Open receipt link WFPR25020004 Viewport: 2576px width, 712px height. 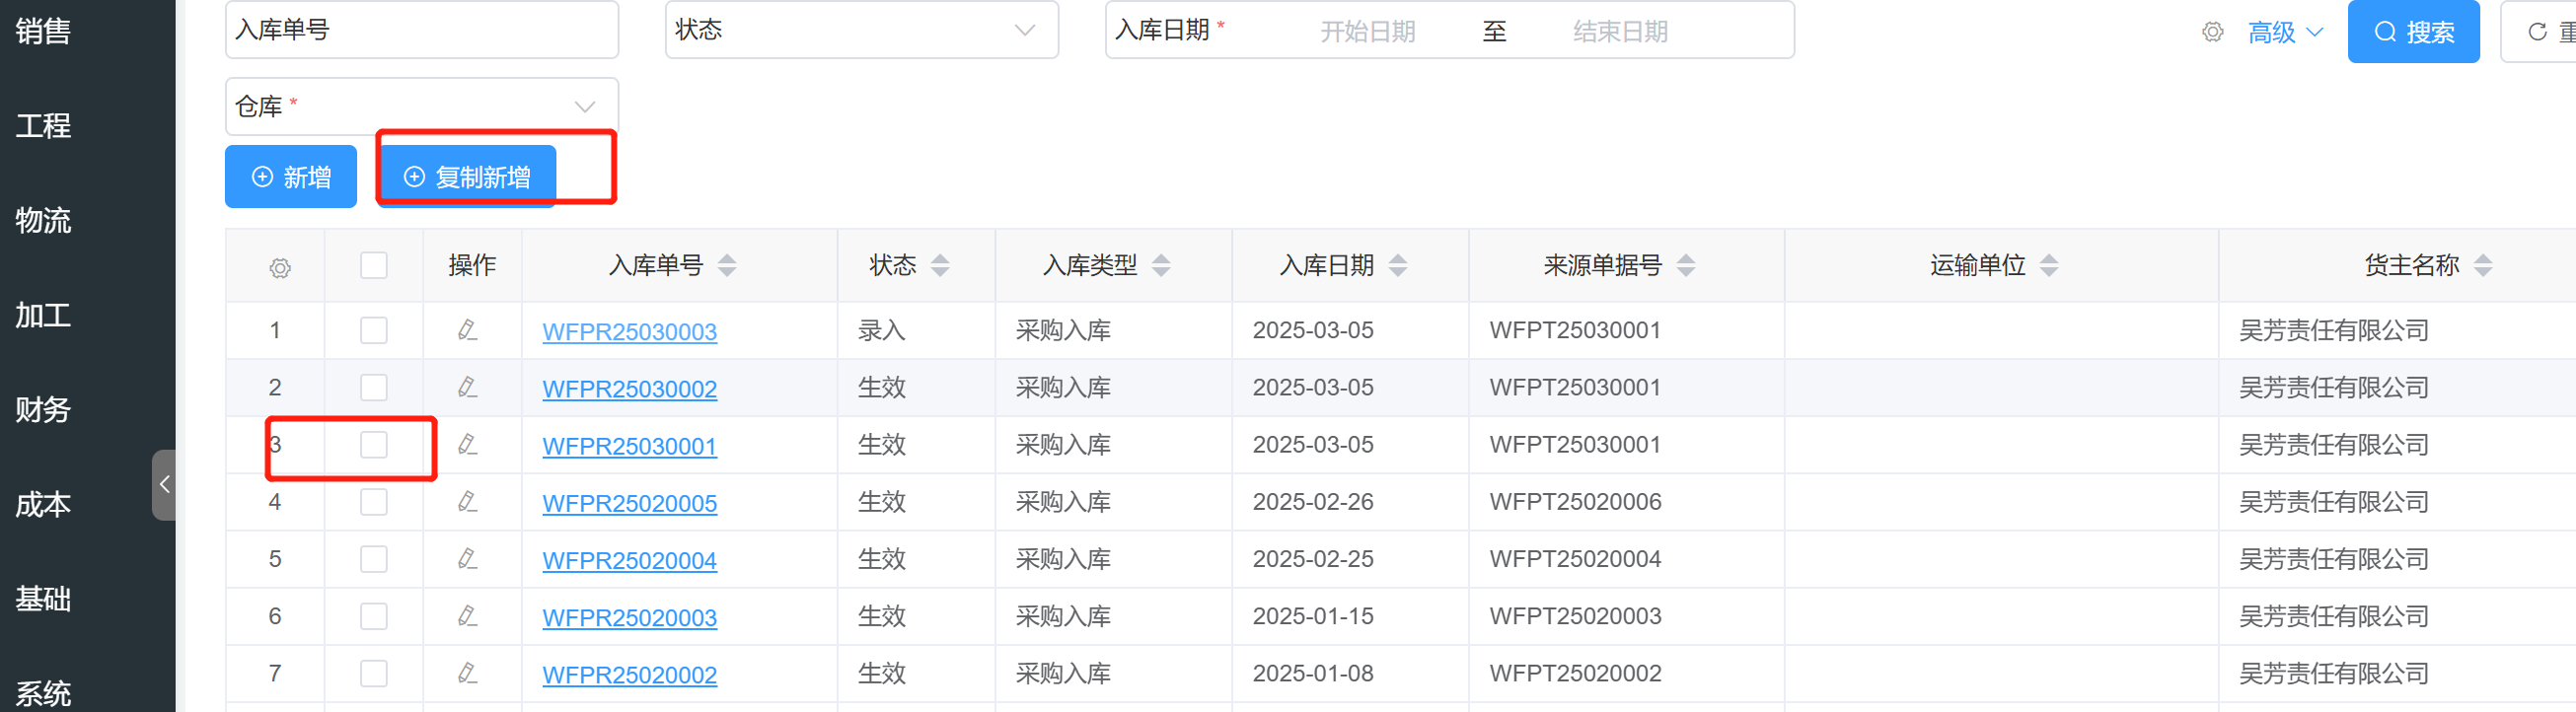click(630, 559)
